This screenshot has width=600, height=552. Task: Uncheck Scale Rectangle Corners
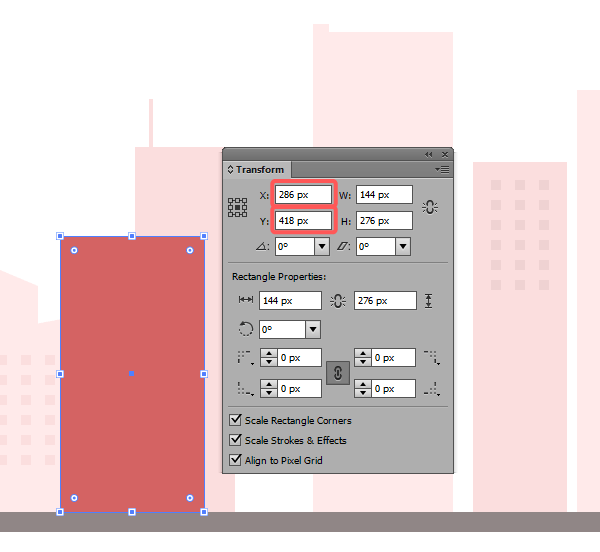pos(235,420)
